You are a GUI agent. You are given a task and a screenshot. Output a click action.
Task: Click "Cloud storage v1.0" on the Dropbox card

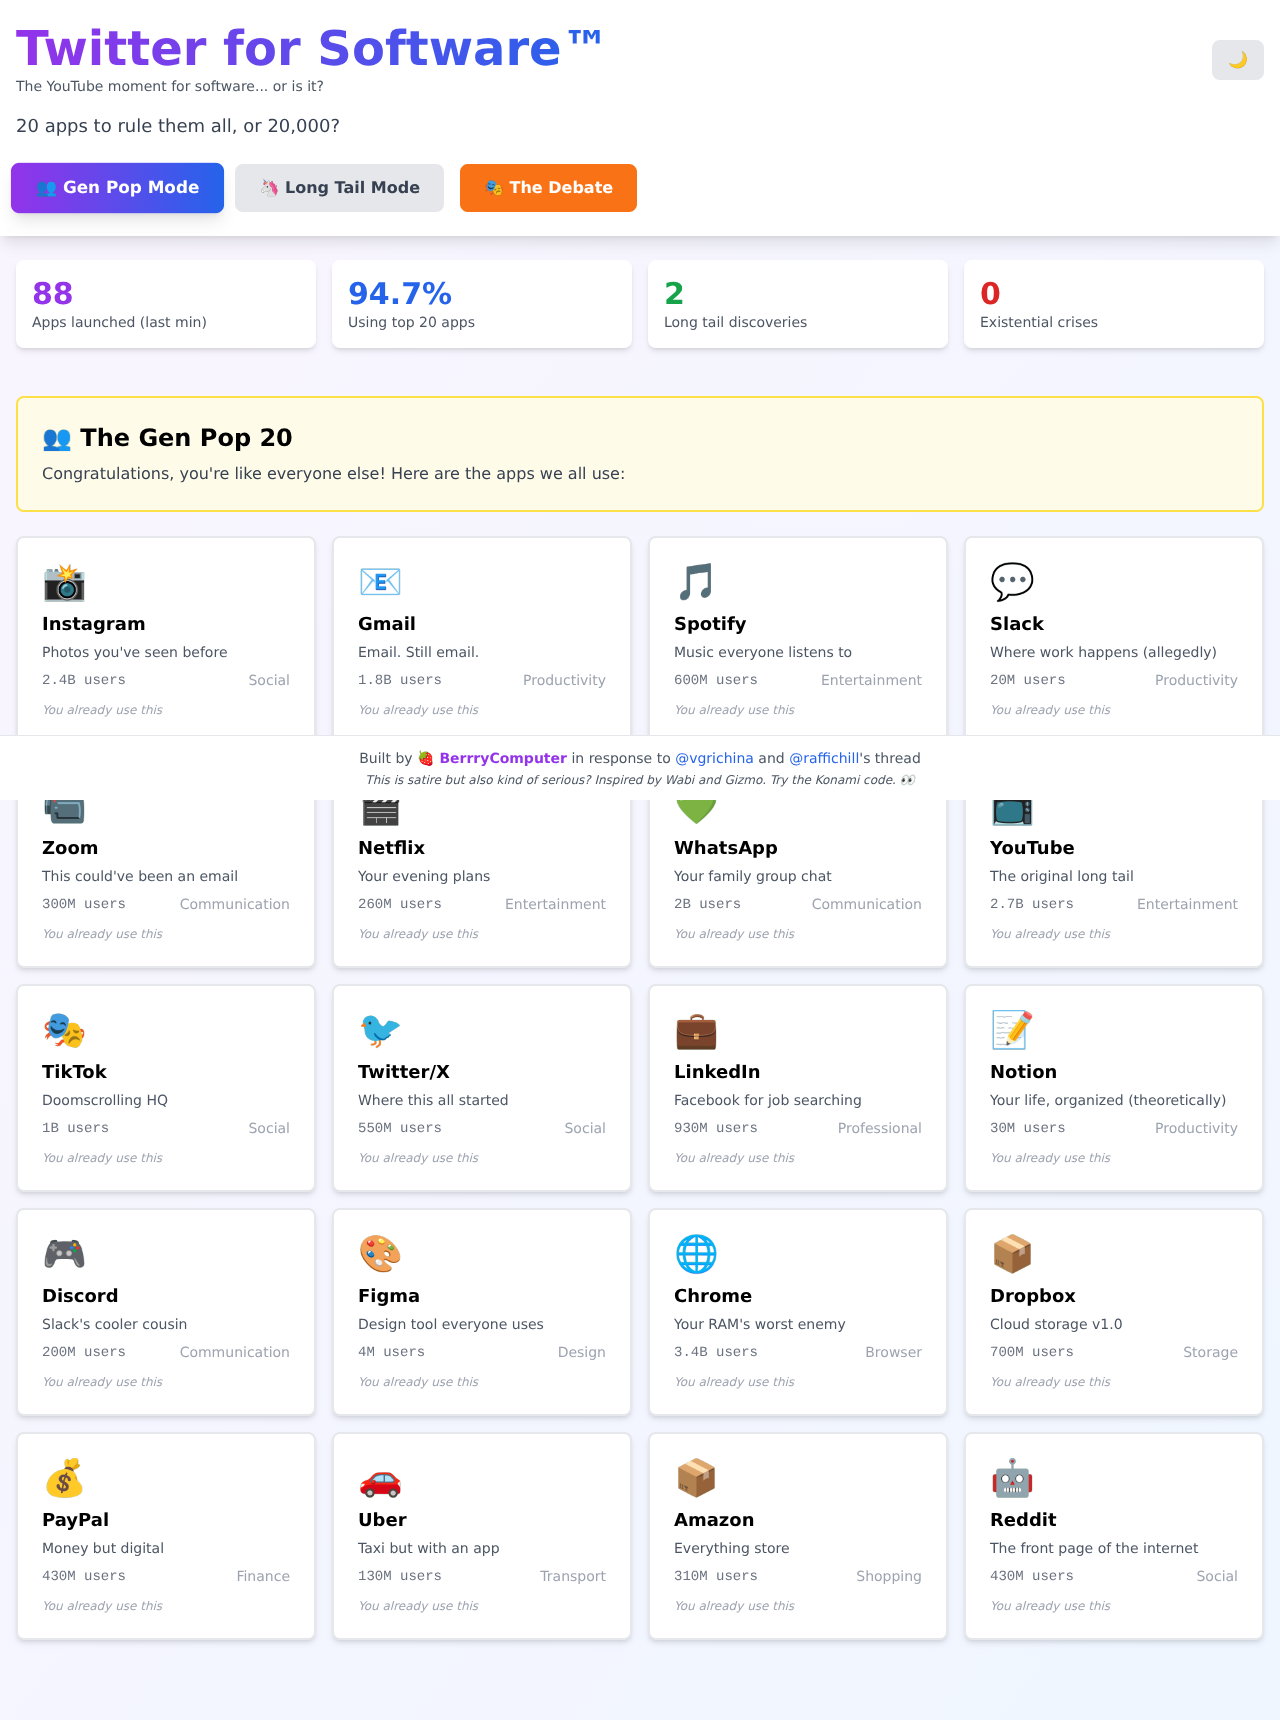[1056, 1324]
